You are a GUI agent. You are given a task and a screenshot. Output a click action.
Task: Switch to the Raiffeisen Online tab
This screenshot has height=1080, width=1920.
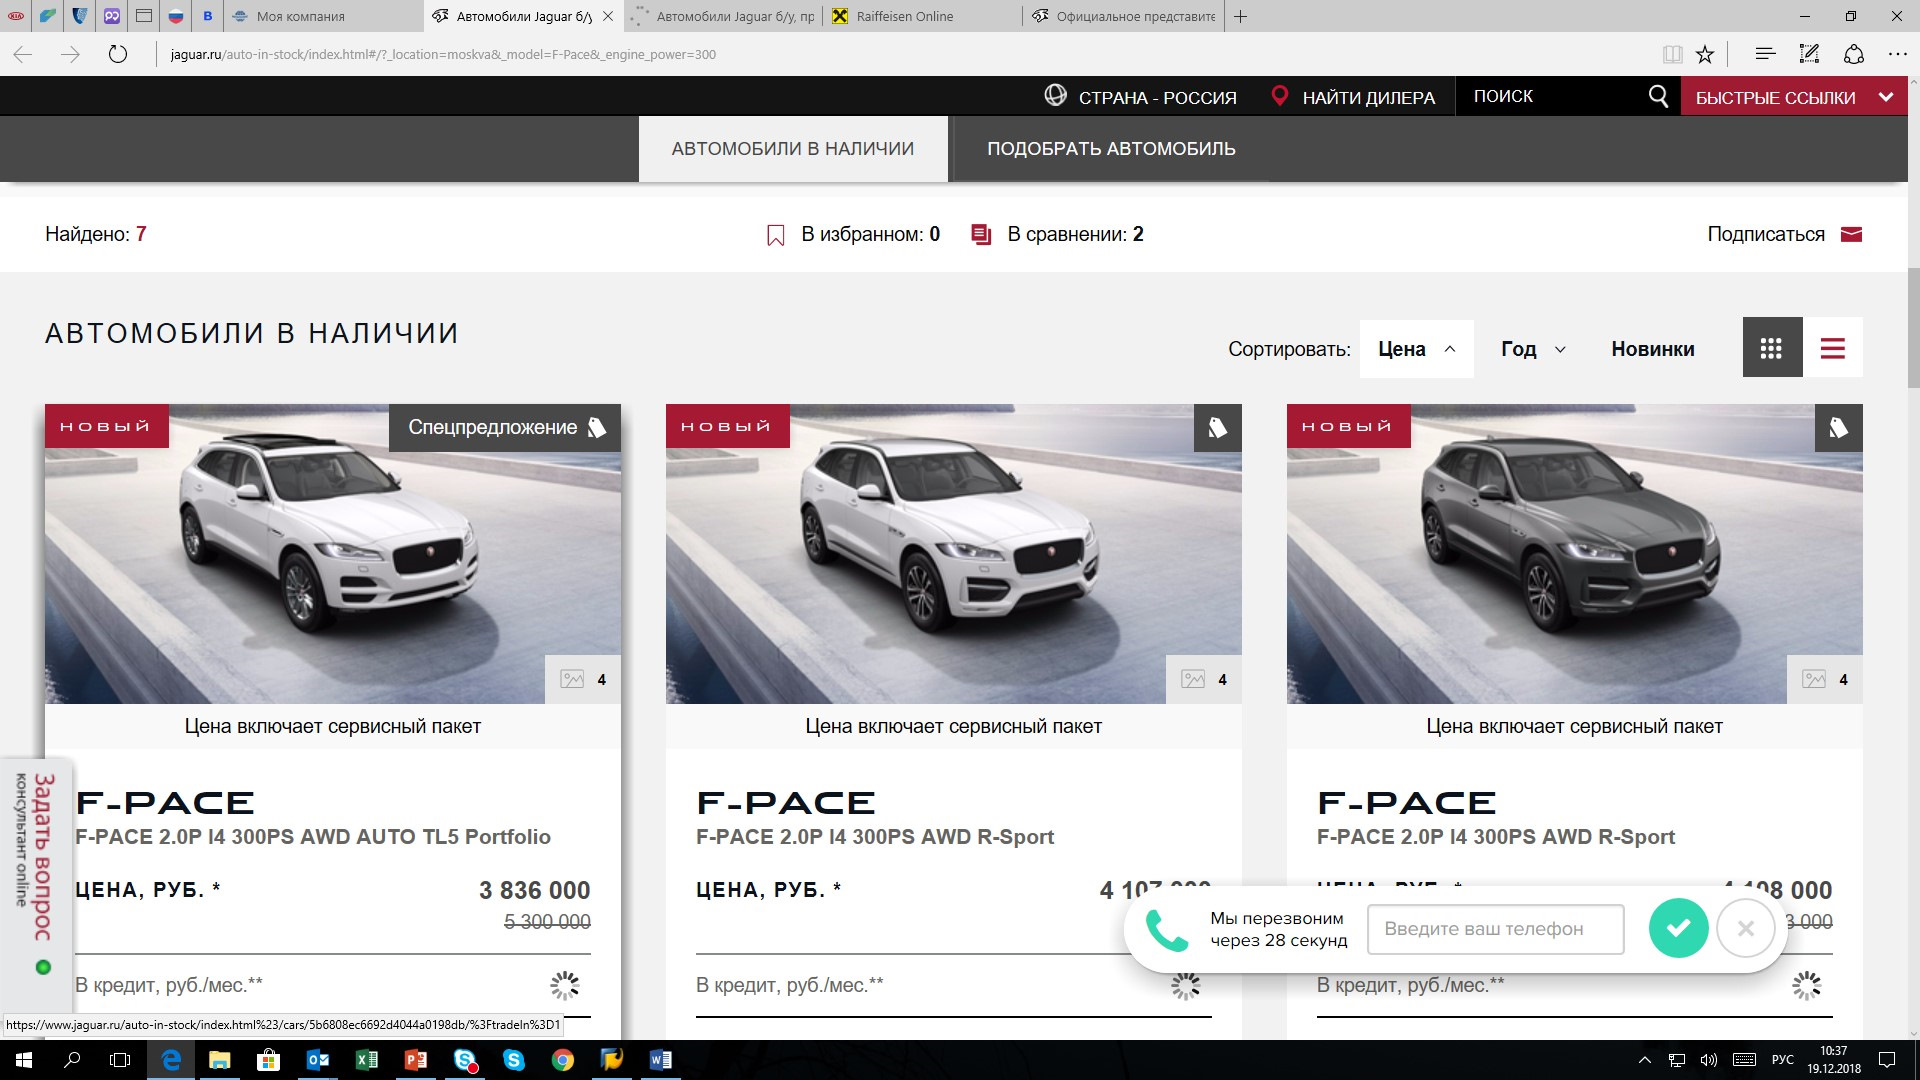922,16
